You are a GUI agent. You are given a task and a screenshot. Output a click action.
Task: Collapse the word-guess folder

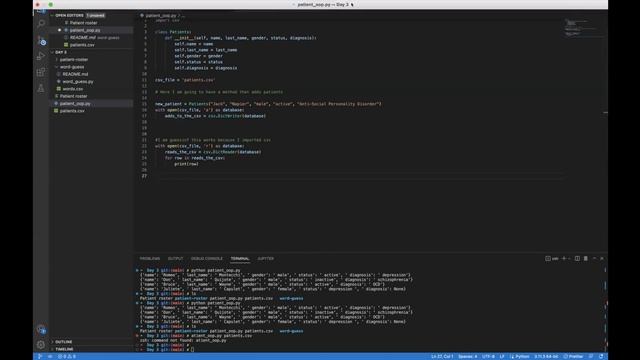coord(72,67)
